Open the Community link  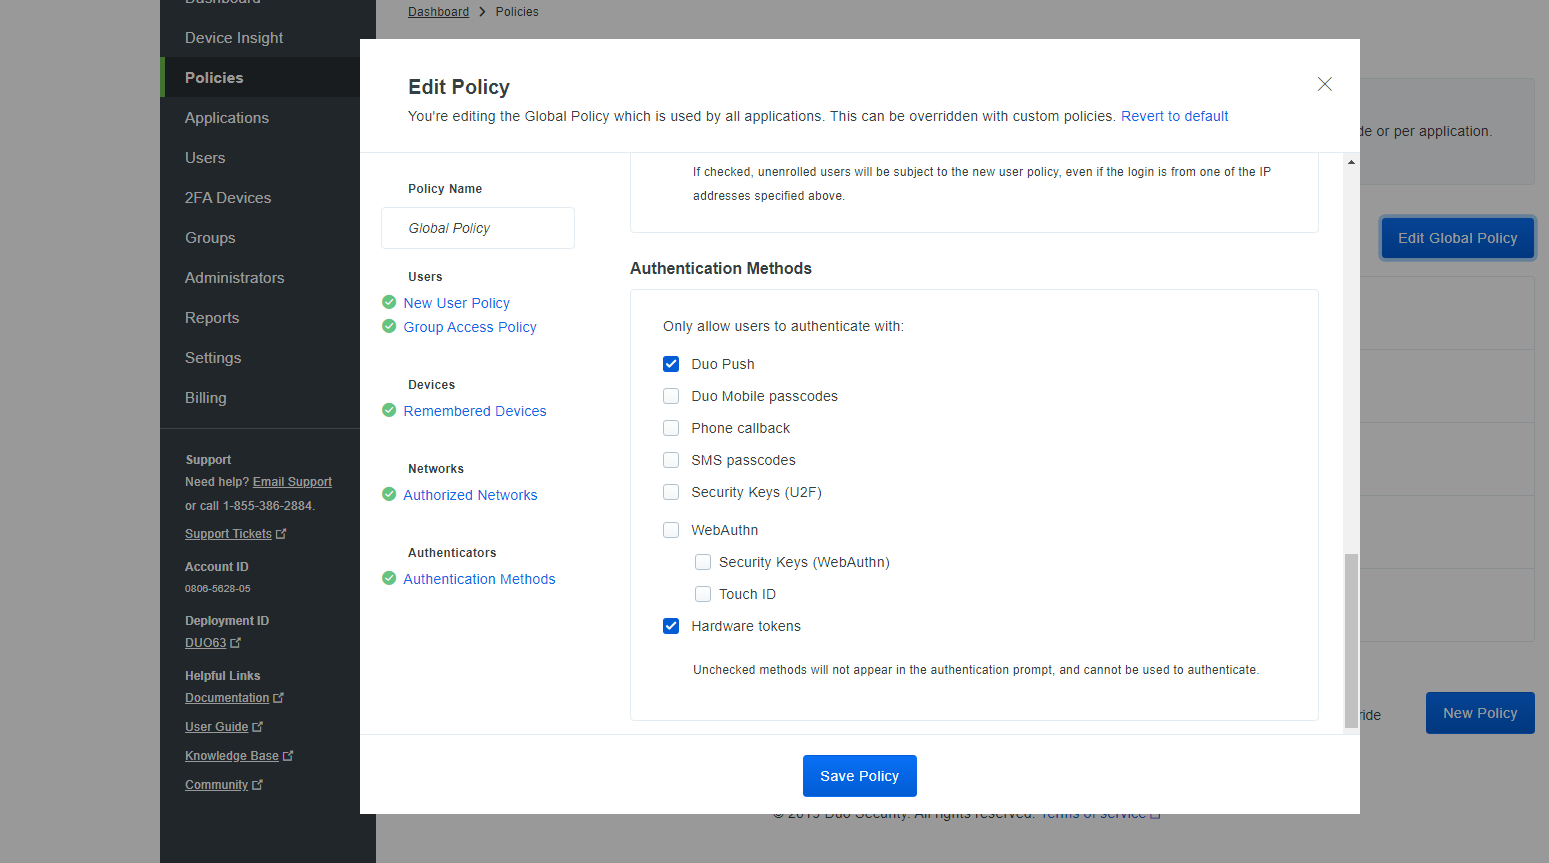[x=216, y=785]
